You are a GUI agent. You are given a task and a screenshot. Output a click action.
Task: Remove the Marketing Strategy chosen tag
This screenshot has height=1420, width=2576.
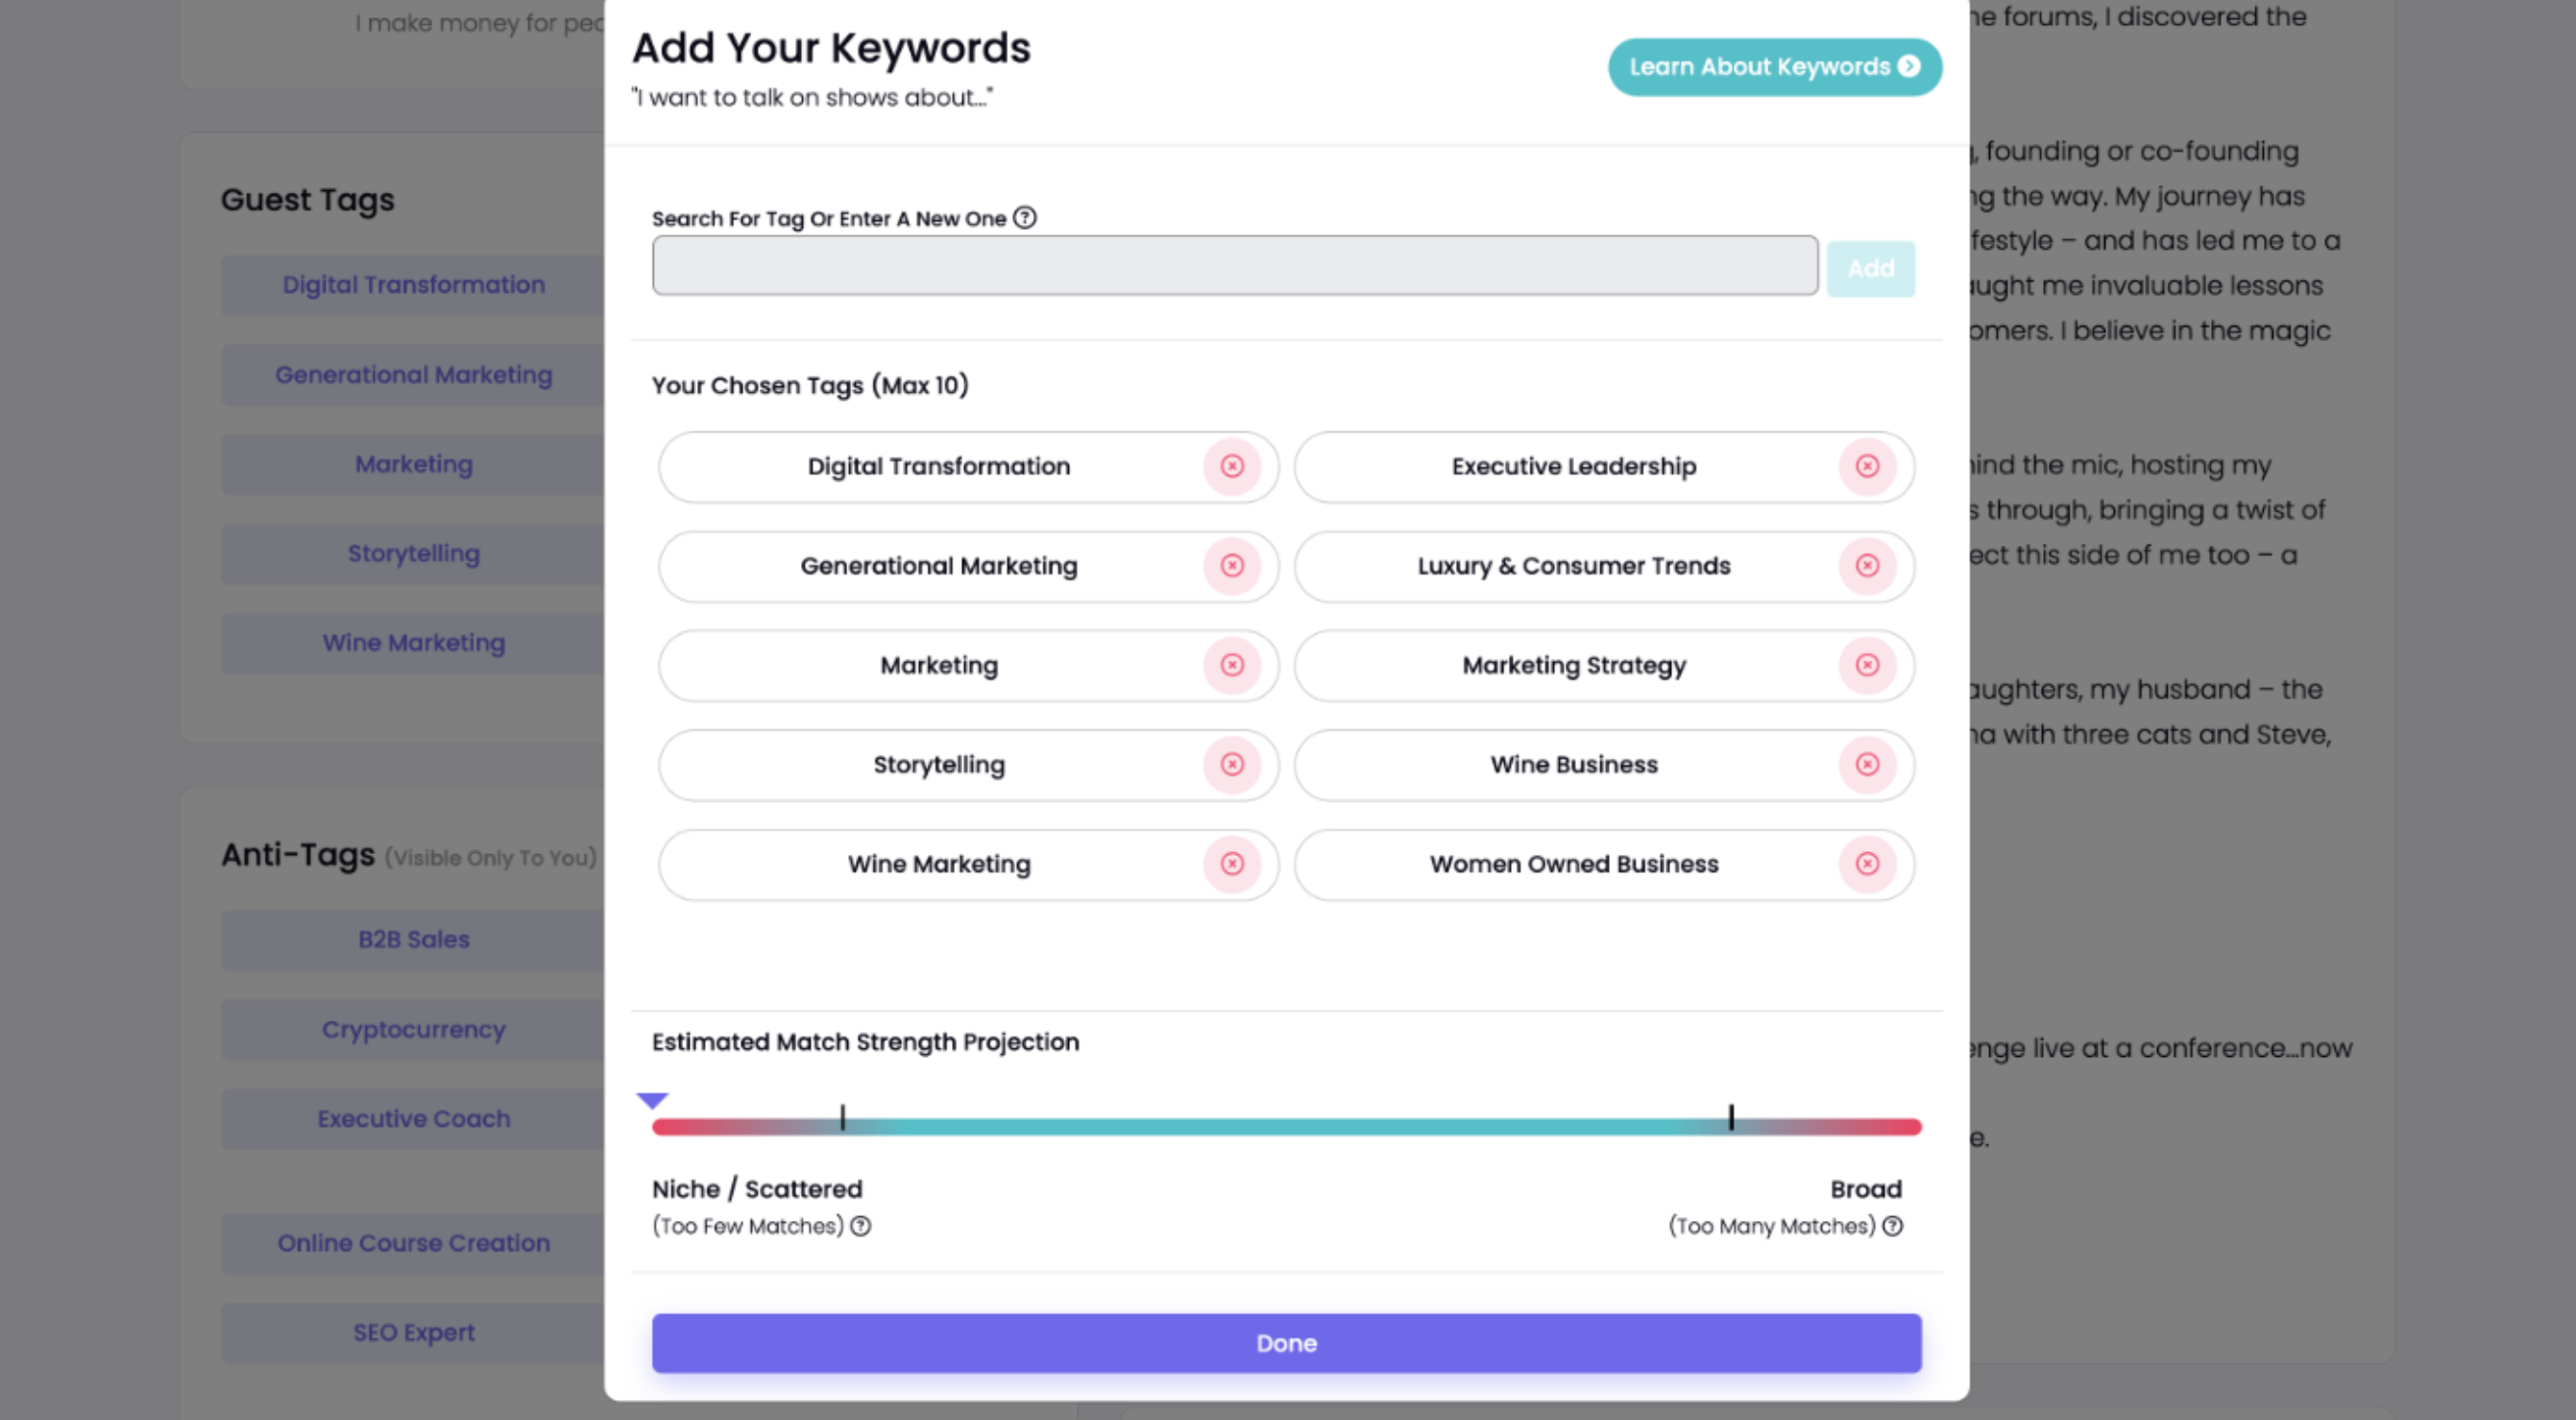pyautogui.click(x=1868, y=665)
